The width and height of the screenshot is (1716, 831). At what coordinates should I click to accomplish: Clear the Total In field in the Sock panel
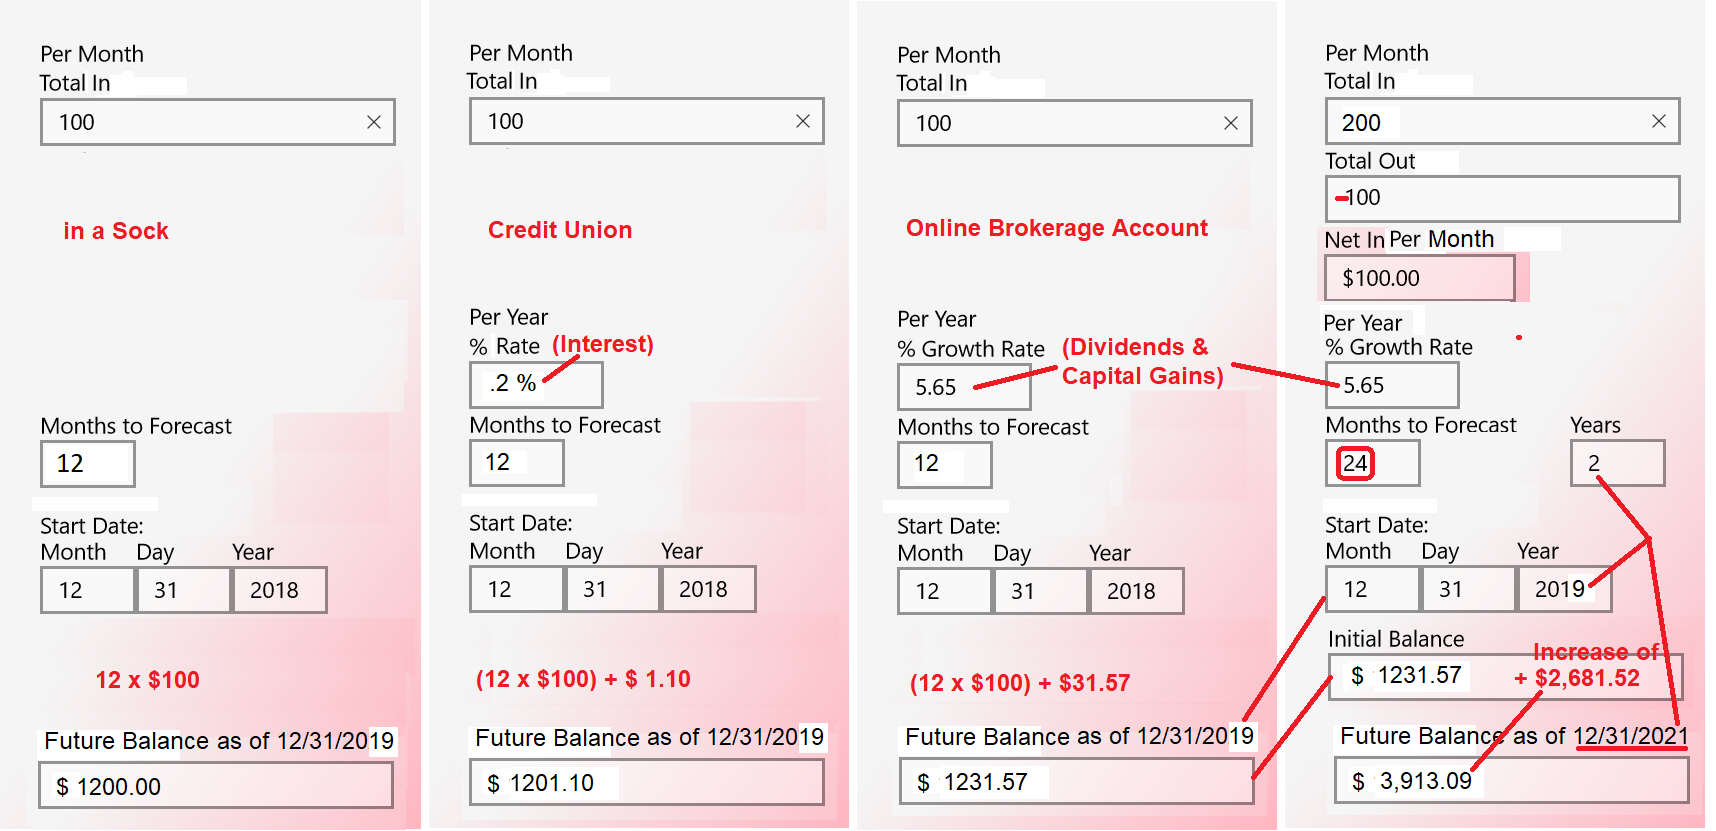(374, 122)
